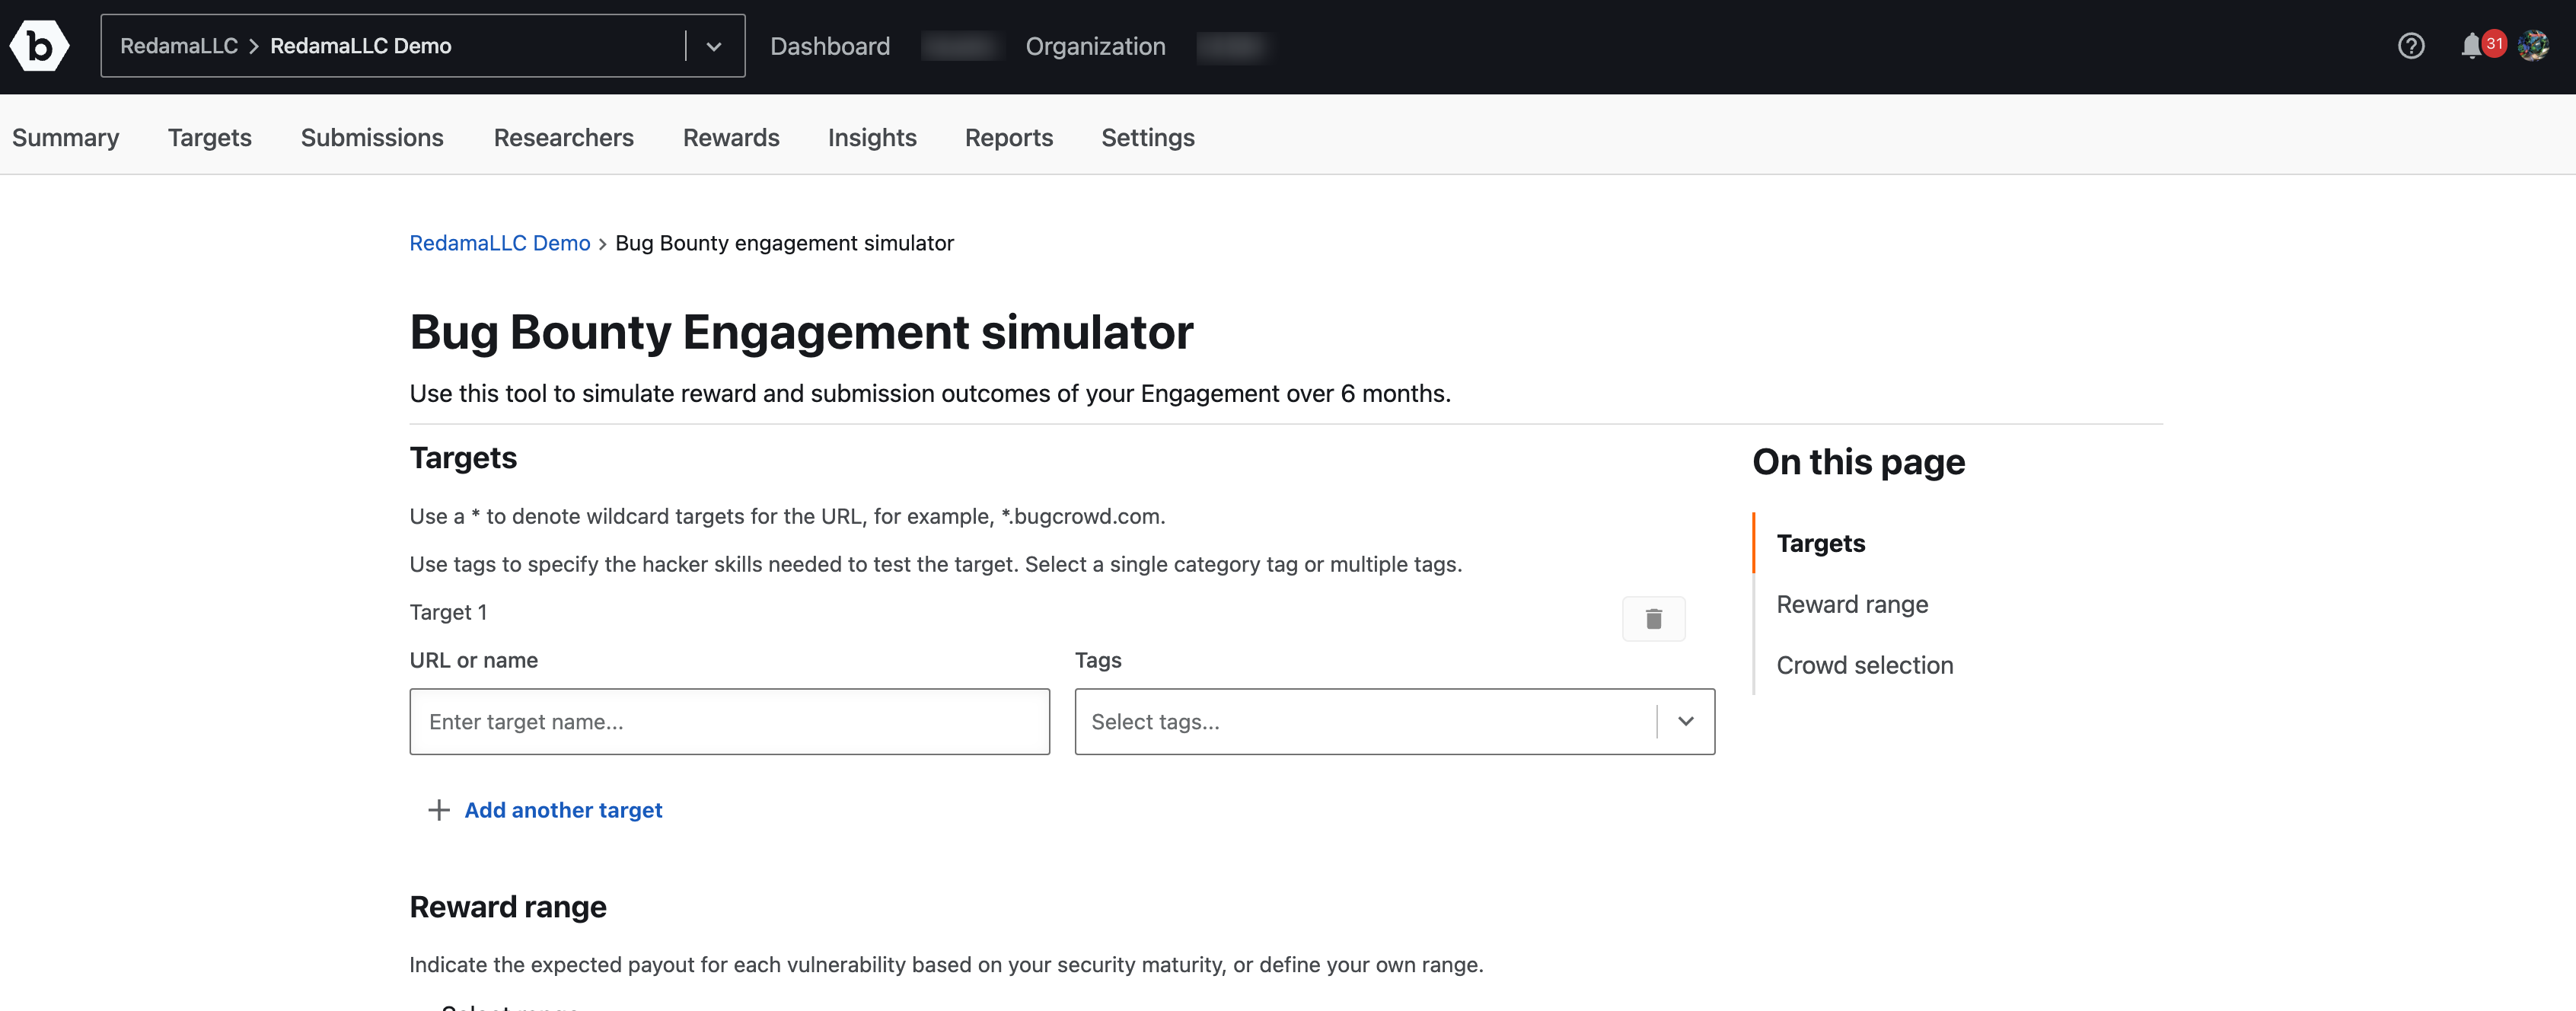
Task: Switch to the Summary tab
Action: click(x=66, y=137)
